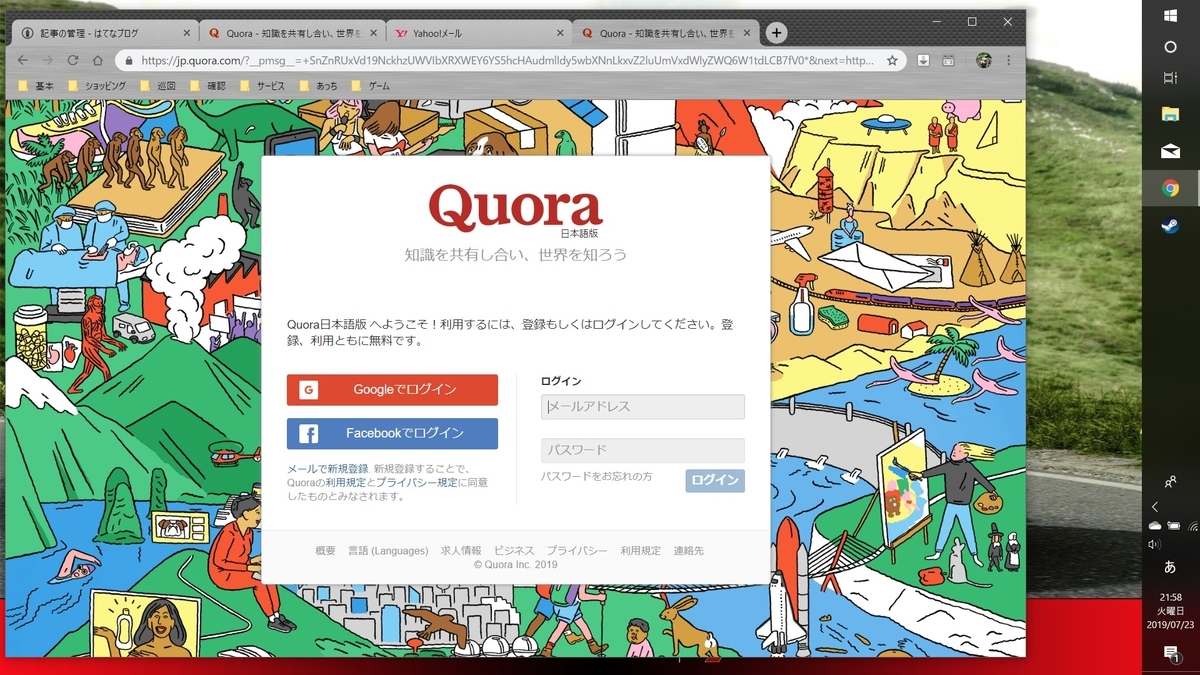Open Cortana circle icon in taskbar
This screenshot has height=675, width=1200.
tap(1170, 47)
